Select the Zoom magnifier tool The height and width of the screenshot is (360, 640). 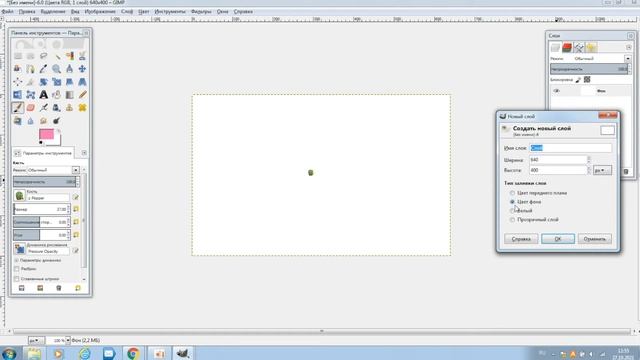click(57, 69)
